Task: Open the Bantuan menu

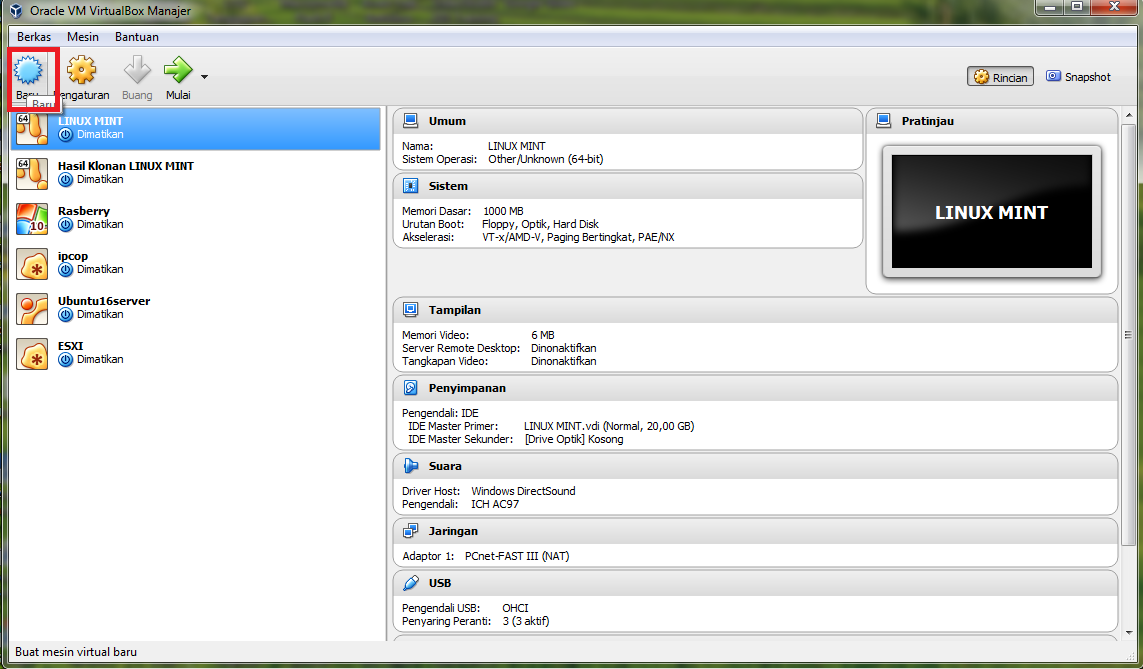Action: [136, 36]
